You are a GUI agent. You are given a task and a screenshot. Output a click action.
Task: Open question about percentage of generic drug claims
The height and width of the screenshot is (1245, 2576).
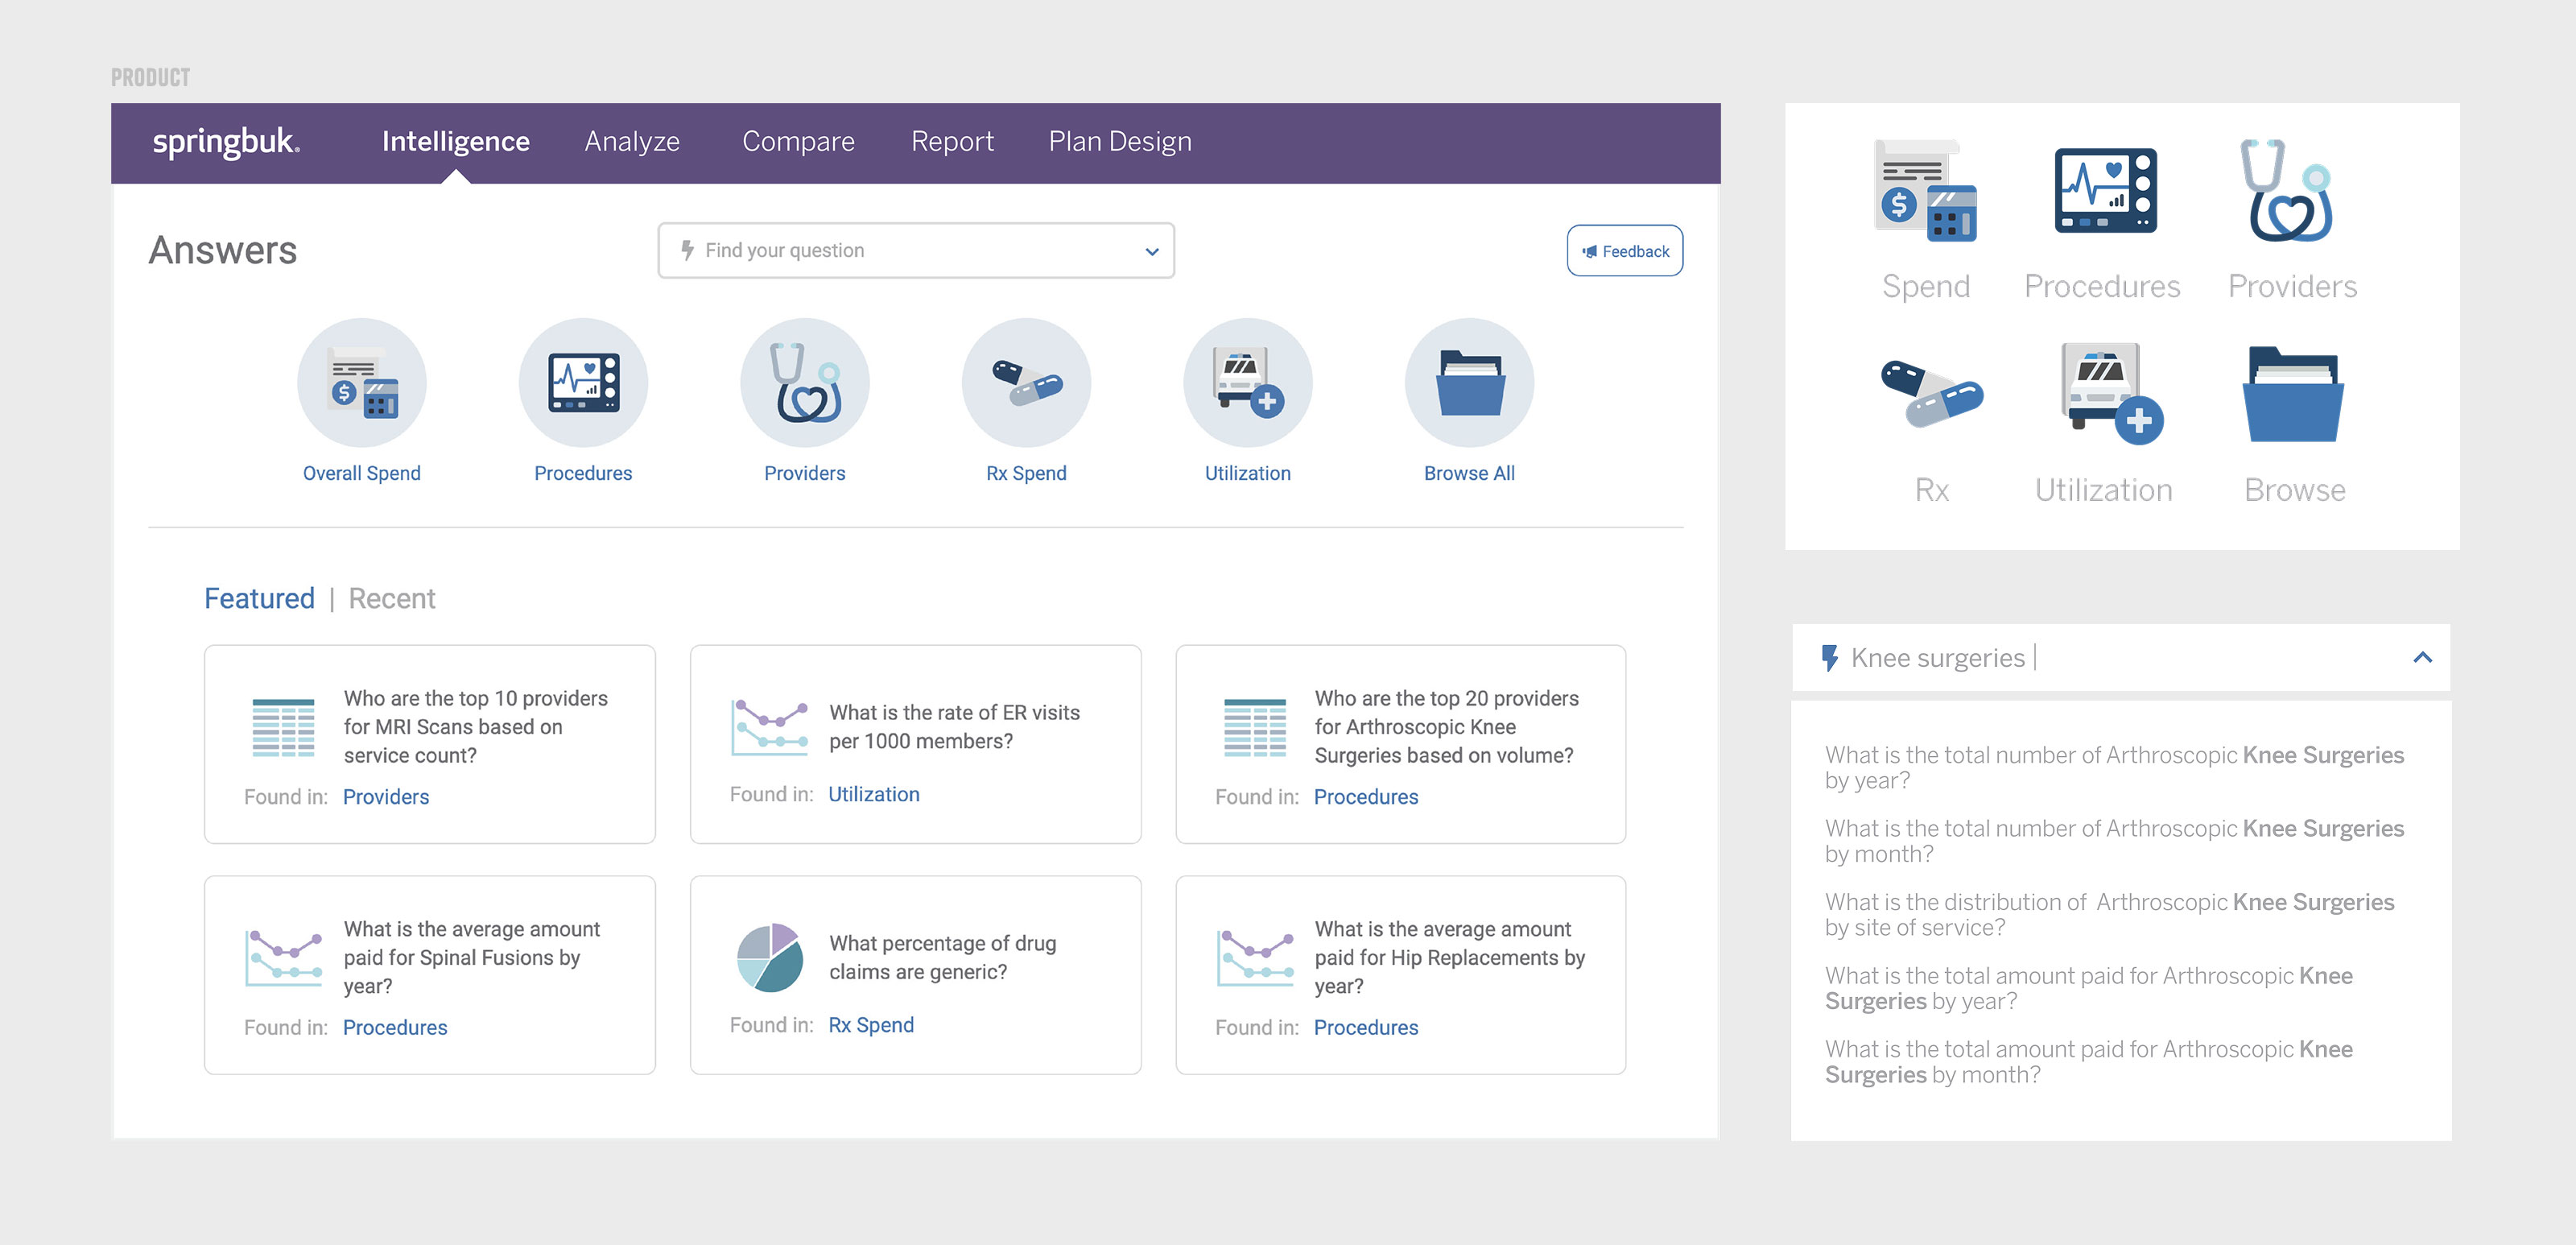tap(943, 958)
